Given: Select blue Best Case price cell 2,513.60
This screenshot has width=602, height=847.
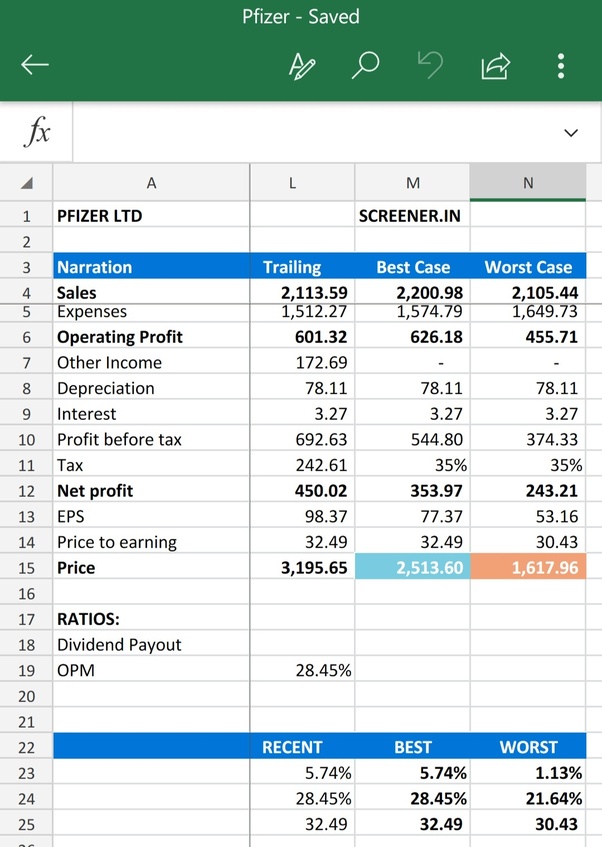Looking at the screenshot, I should (x=413, y=567).
